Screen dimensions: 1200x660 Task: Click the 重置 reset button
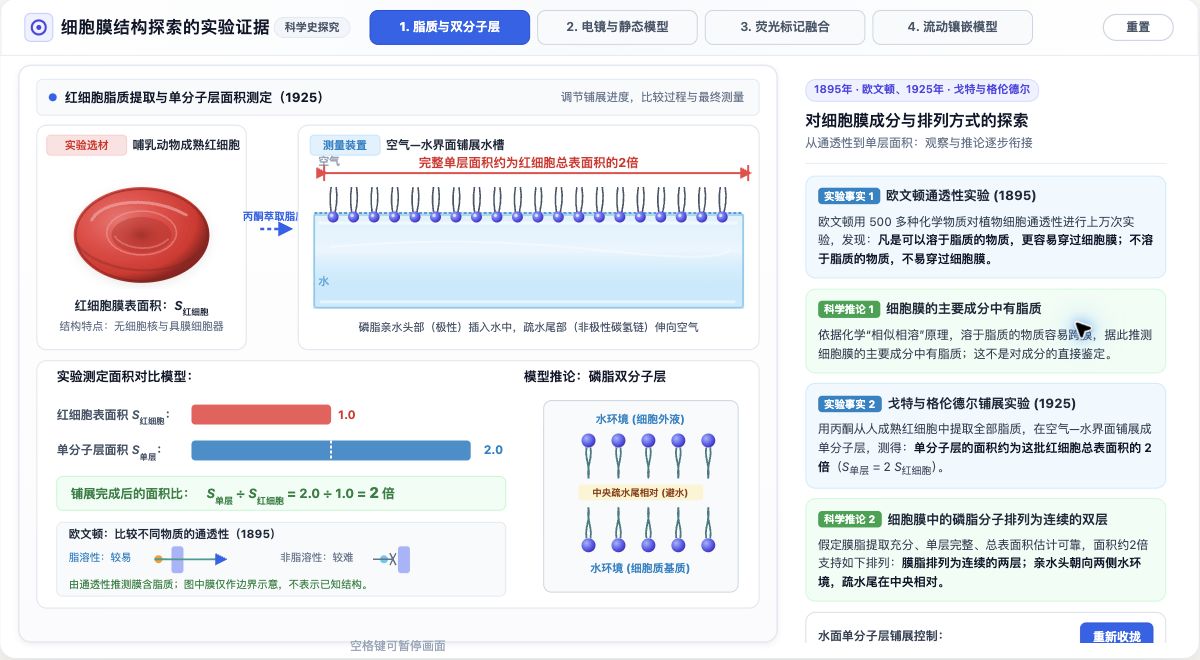coord(1138,28)
